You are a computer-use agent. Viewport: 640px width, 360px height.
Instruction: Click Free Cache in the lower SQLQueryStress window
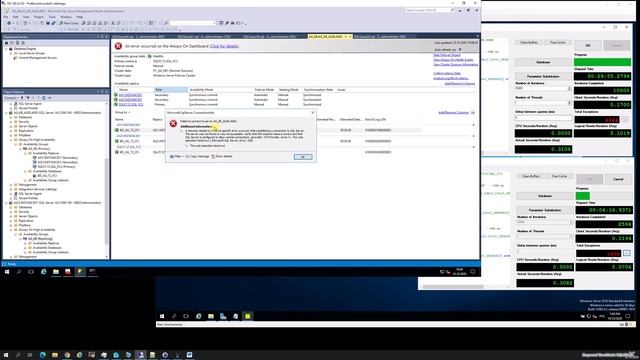(559, 176)
